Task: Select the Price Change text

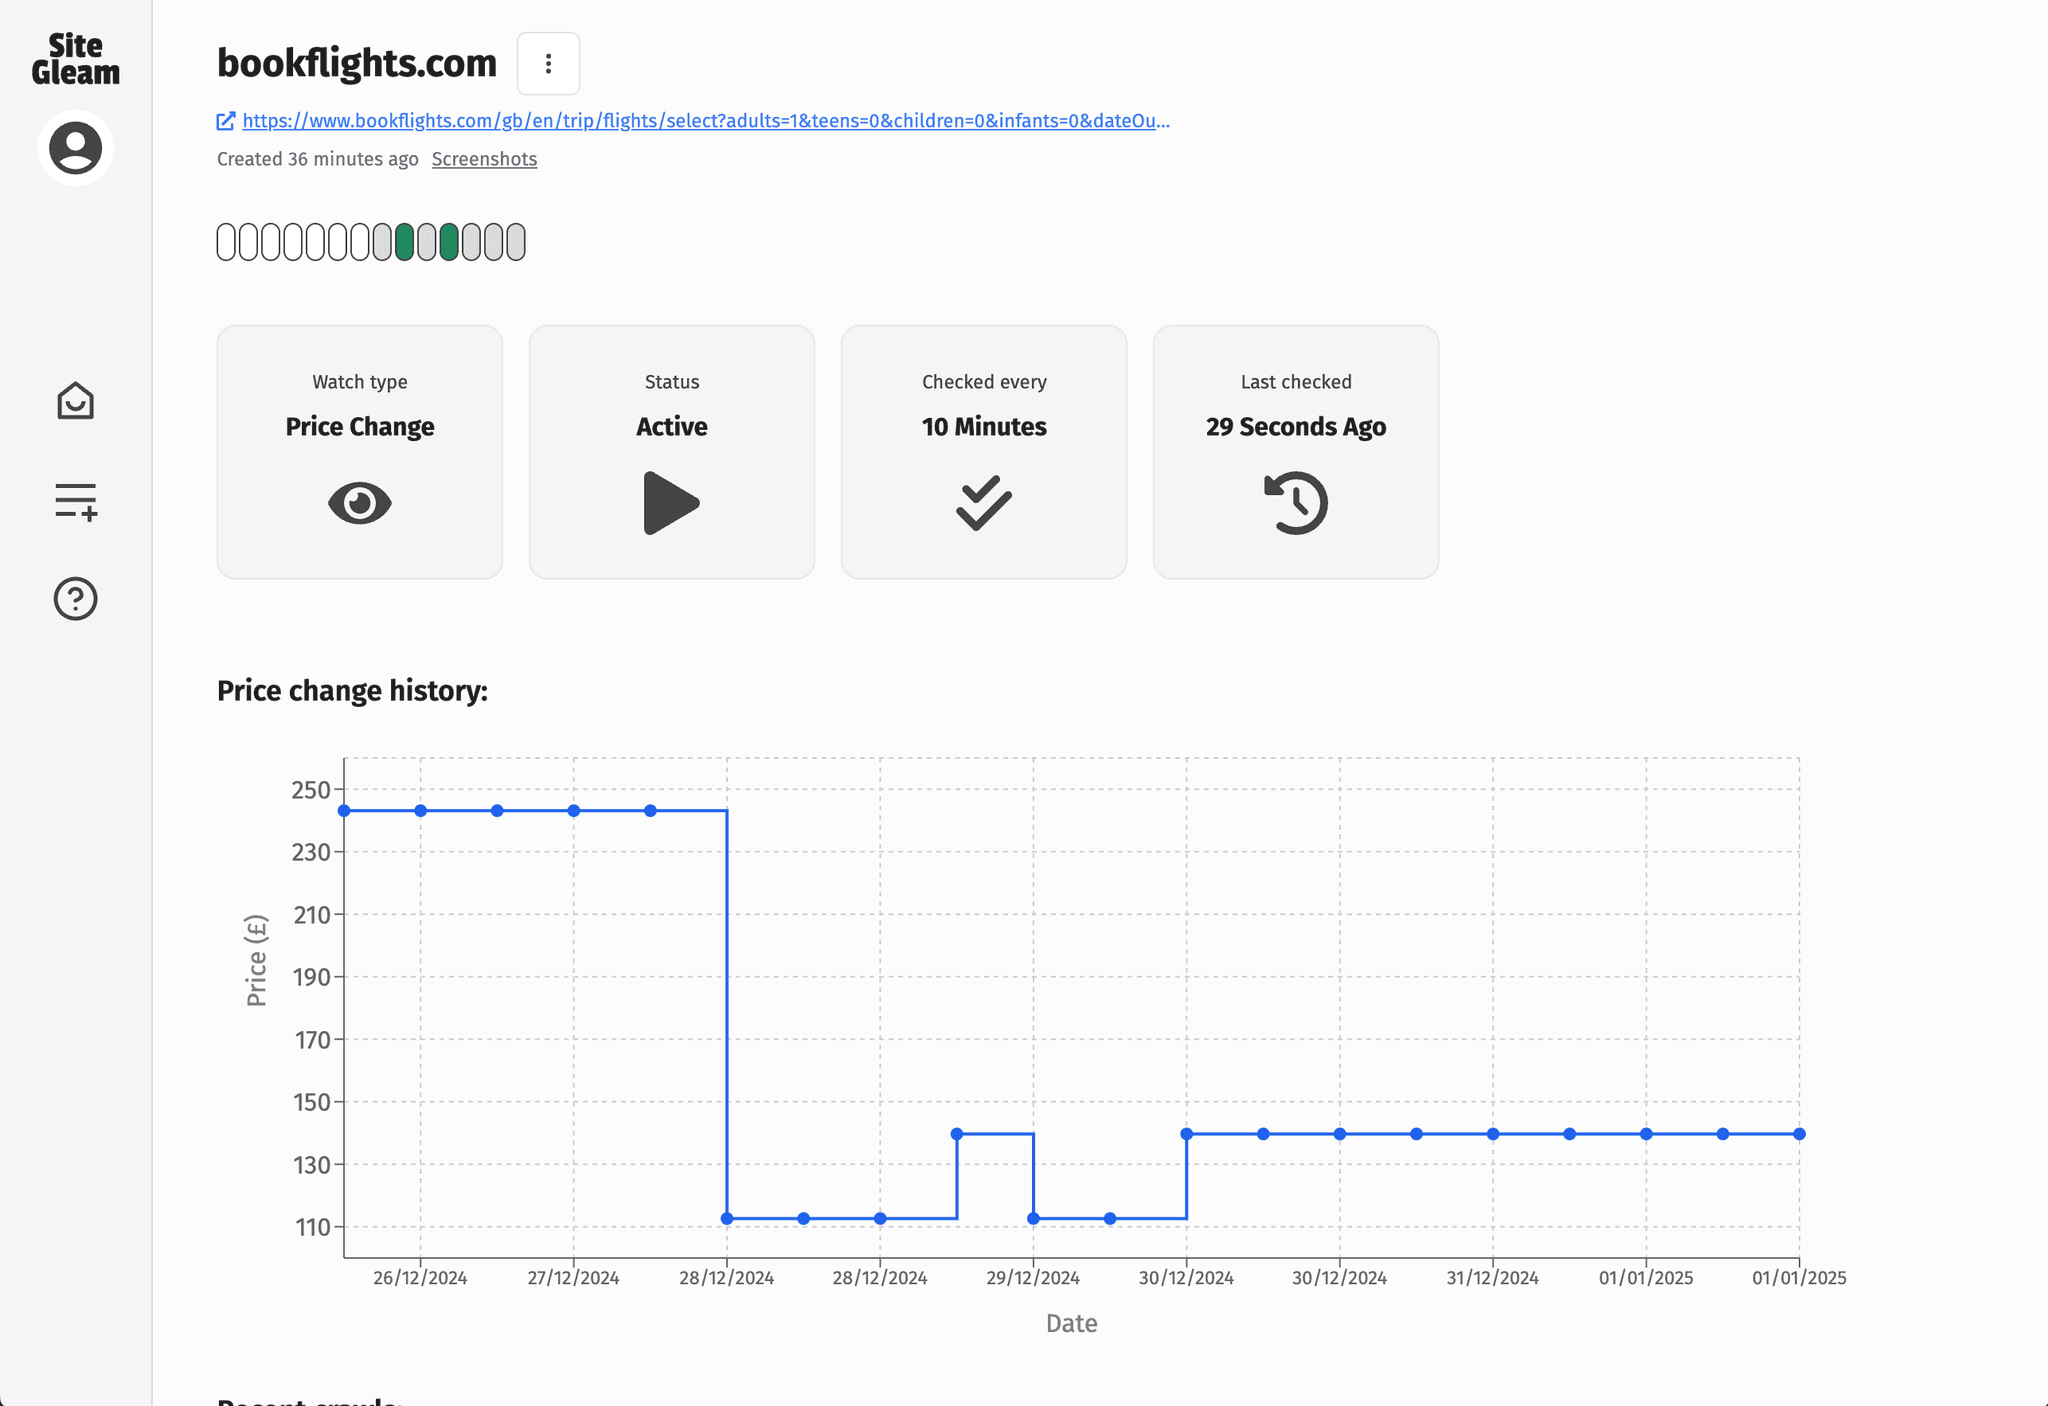Action: [360, 427]
